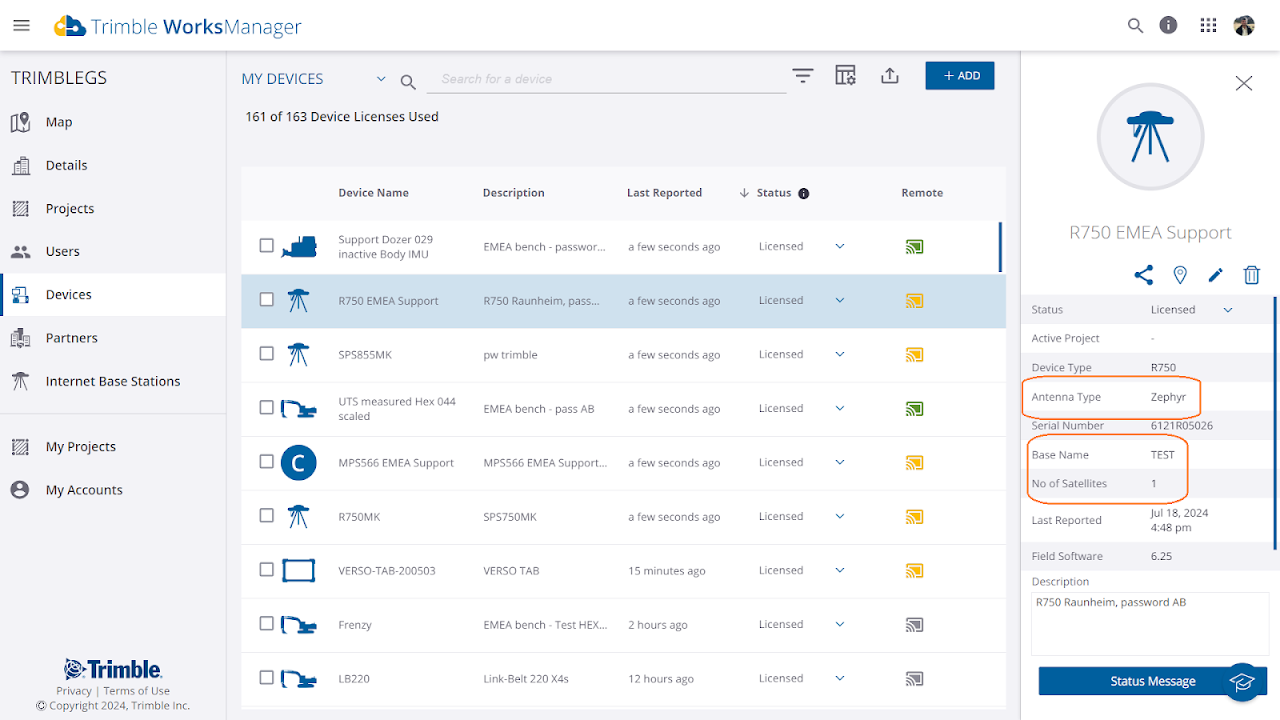Image resolution: width=1280 pixels, height=720 pixels.
Task: Check the MPS566 EMEA Support checkbox
Action: coord(267,461)
